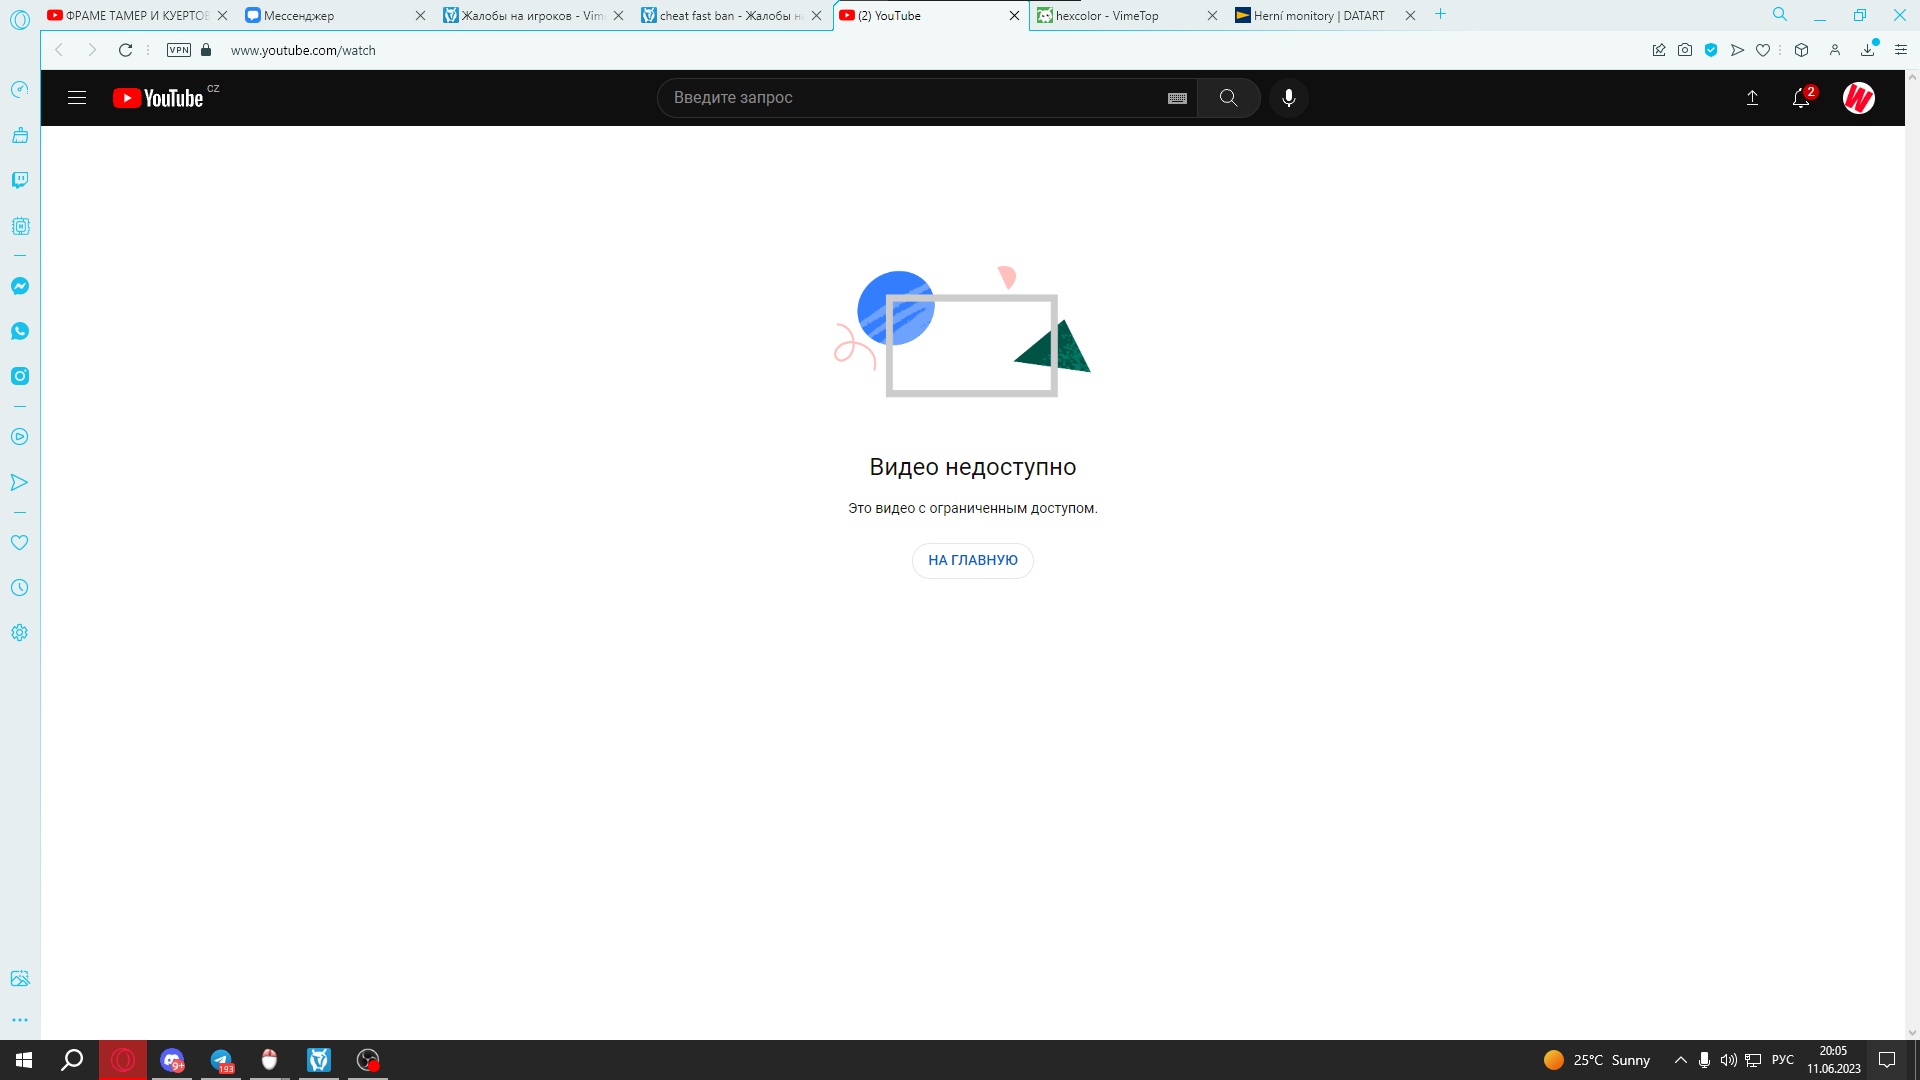The image size is (1920, 1080).
Task: Open Telegram from the Windows taskbar
Action: pos(221,1060)
